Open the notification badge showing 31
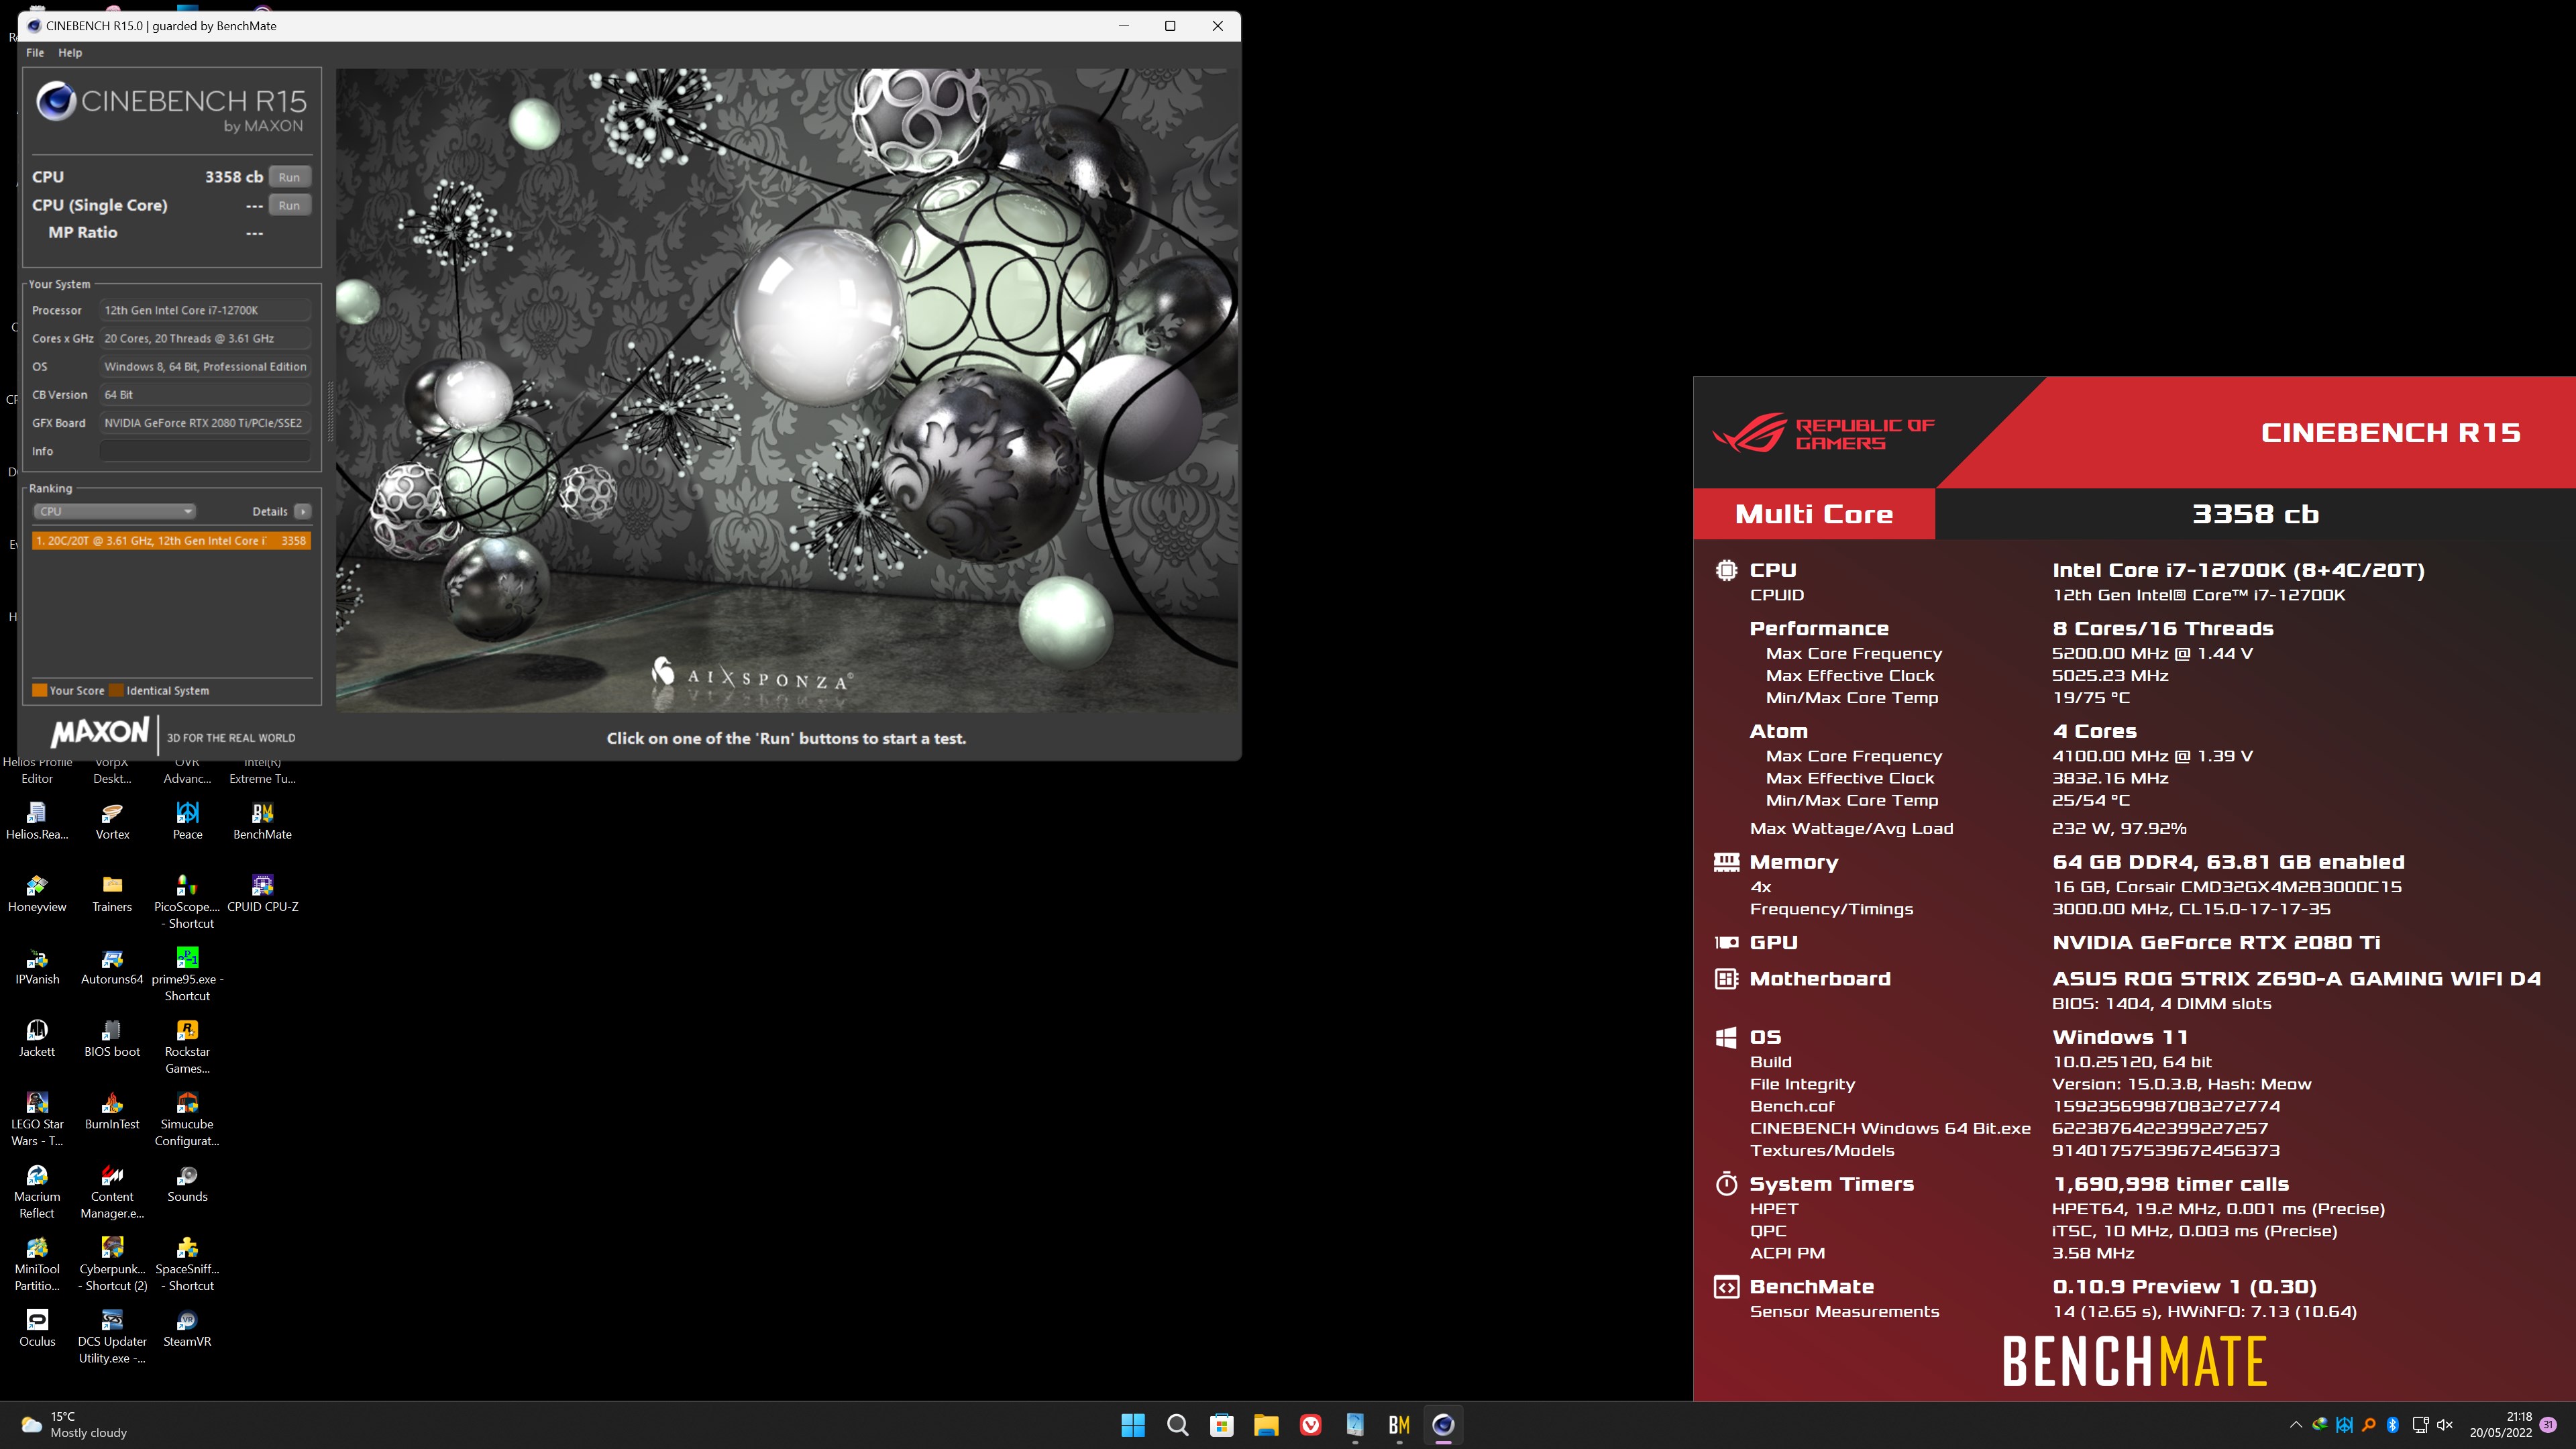This screenshot has height=1449, width=2576. pos(2549,1425)
